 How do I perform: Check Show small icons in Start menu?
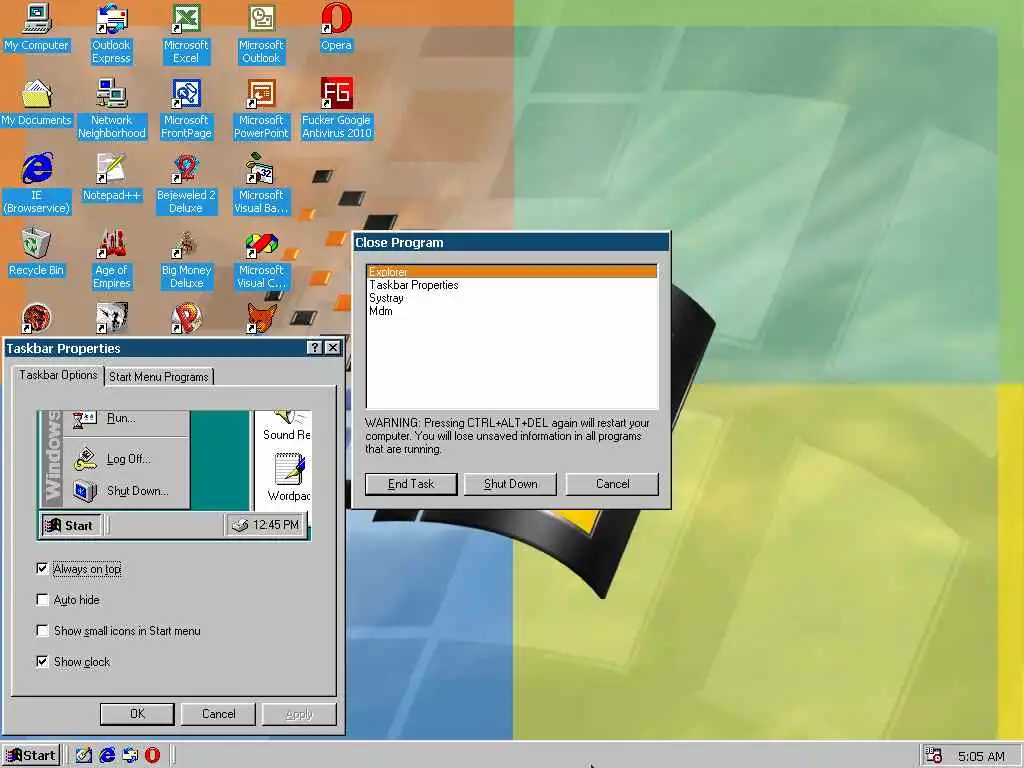pos(42,631)
